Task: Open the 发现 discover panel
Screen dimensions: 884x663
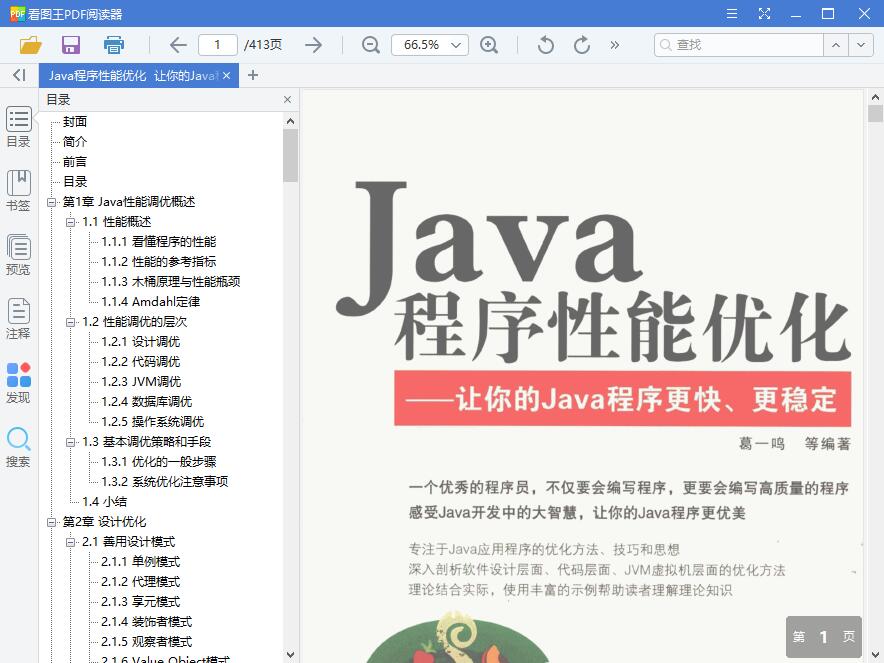Action: click(19, 383)
